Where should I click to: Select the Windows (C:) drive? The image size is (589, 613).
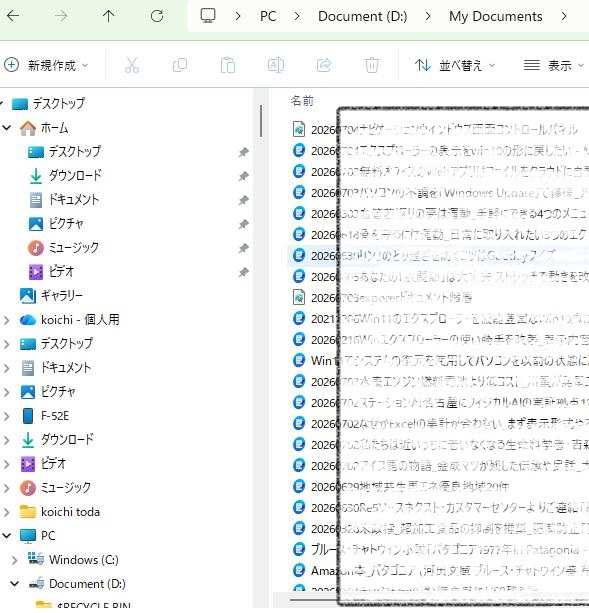pyautogui.click(x=73, y=560)
